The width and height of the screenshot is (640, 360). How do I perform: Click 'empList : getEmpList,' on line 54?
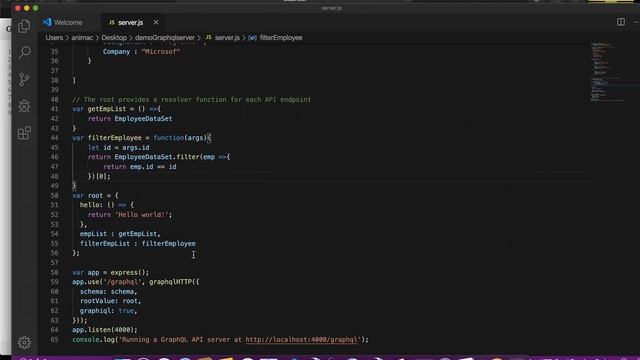click(120, 234)
